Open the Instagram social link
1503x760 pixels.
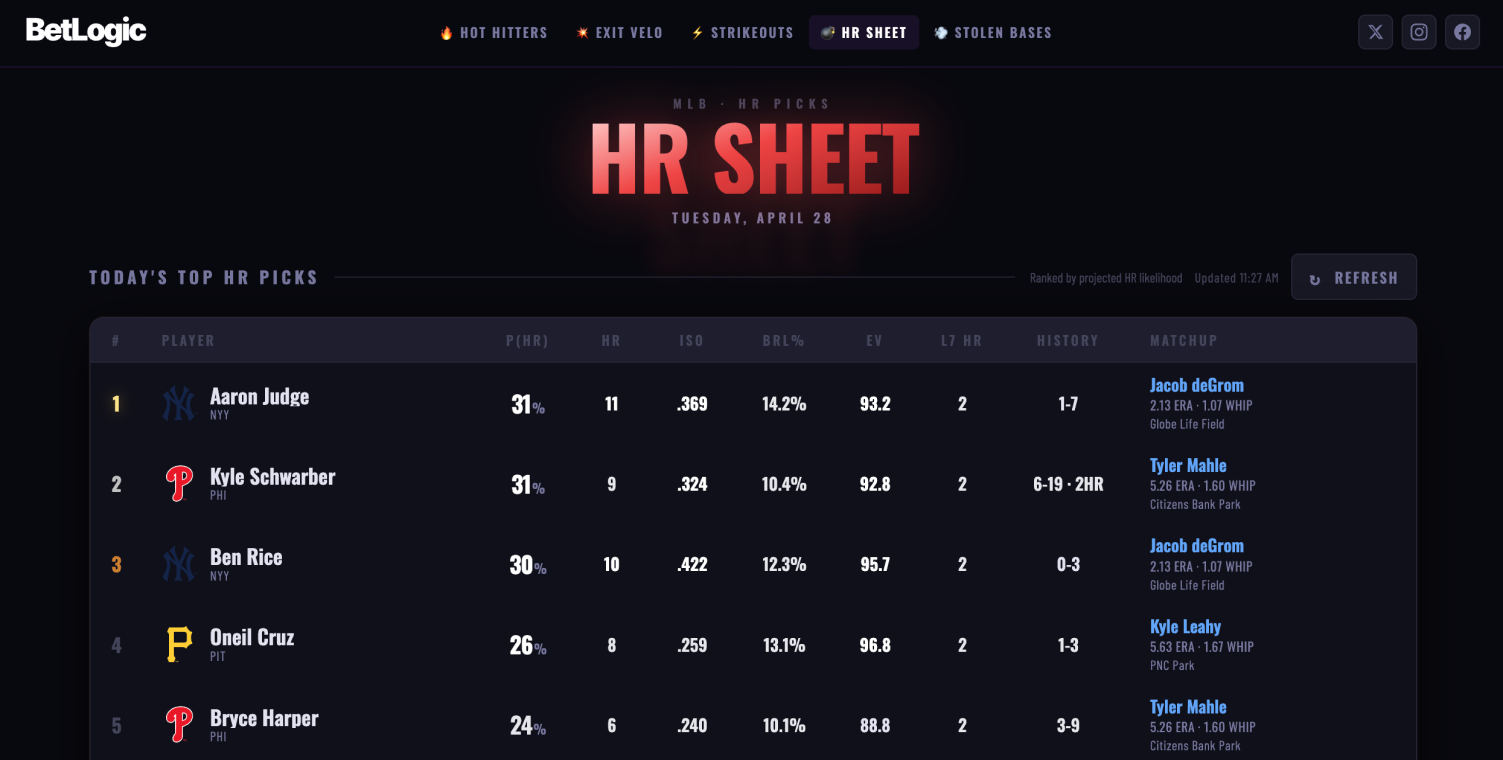point(1419,32)
